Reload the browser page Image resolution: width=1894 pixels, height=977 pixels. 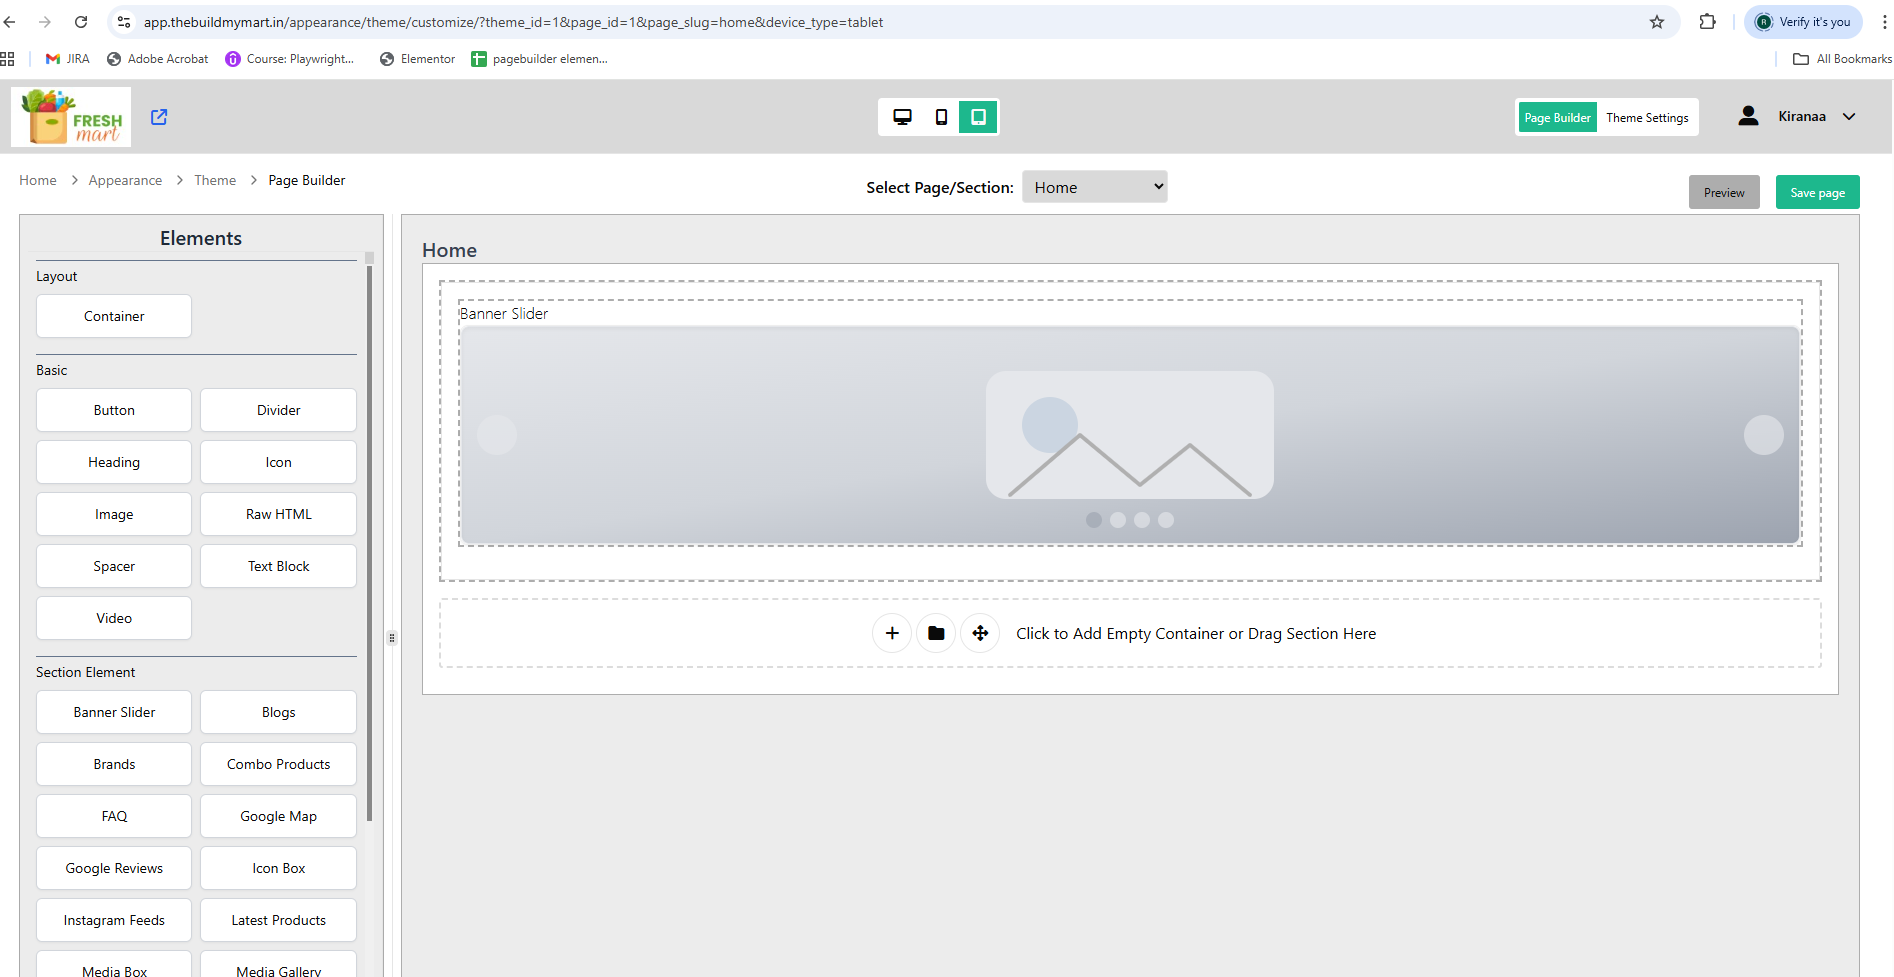(x=81, y=22)
